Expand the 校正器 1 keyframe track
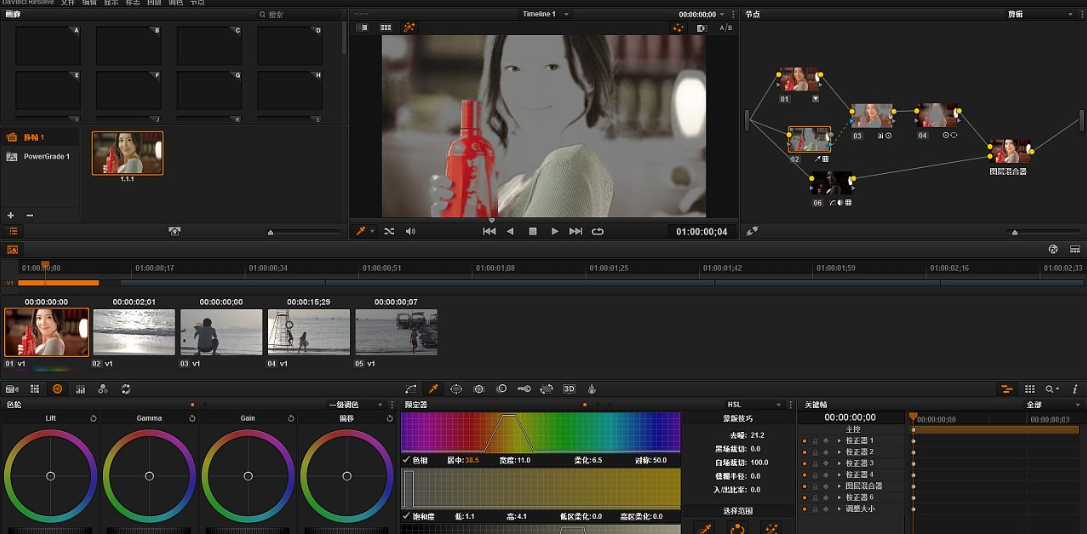This screenshot has width=1087, height=534. tap(839, 440)
